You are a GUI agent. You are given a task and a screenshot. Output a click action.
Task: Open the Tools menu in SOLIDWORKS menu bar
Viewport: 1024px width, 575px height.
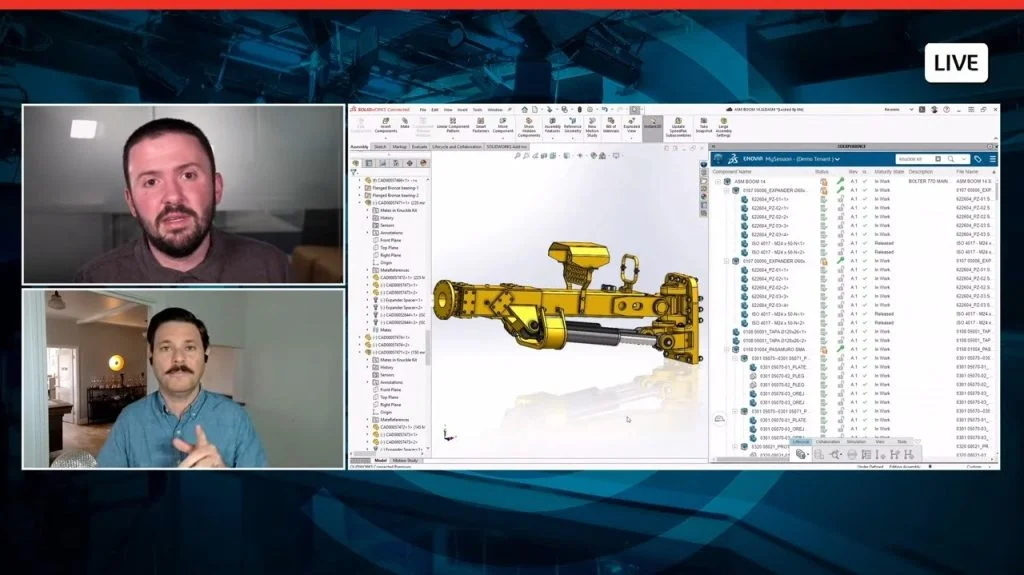tap(477, 110)
